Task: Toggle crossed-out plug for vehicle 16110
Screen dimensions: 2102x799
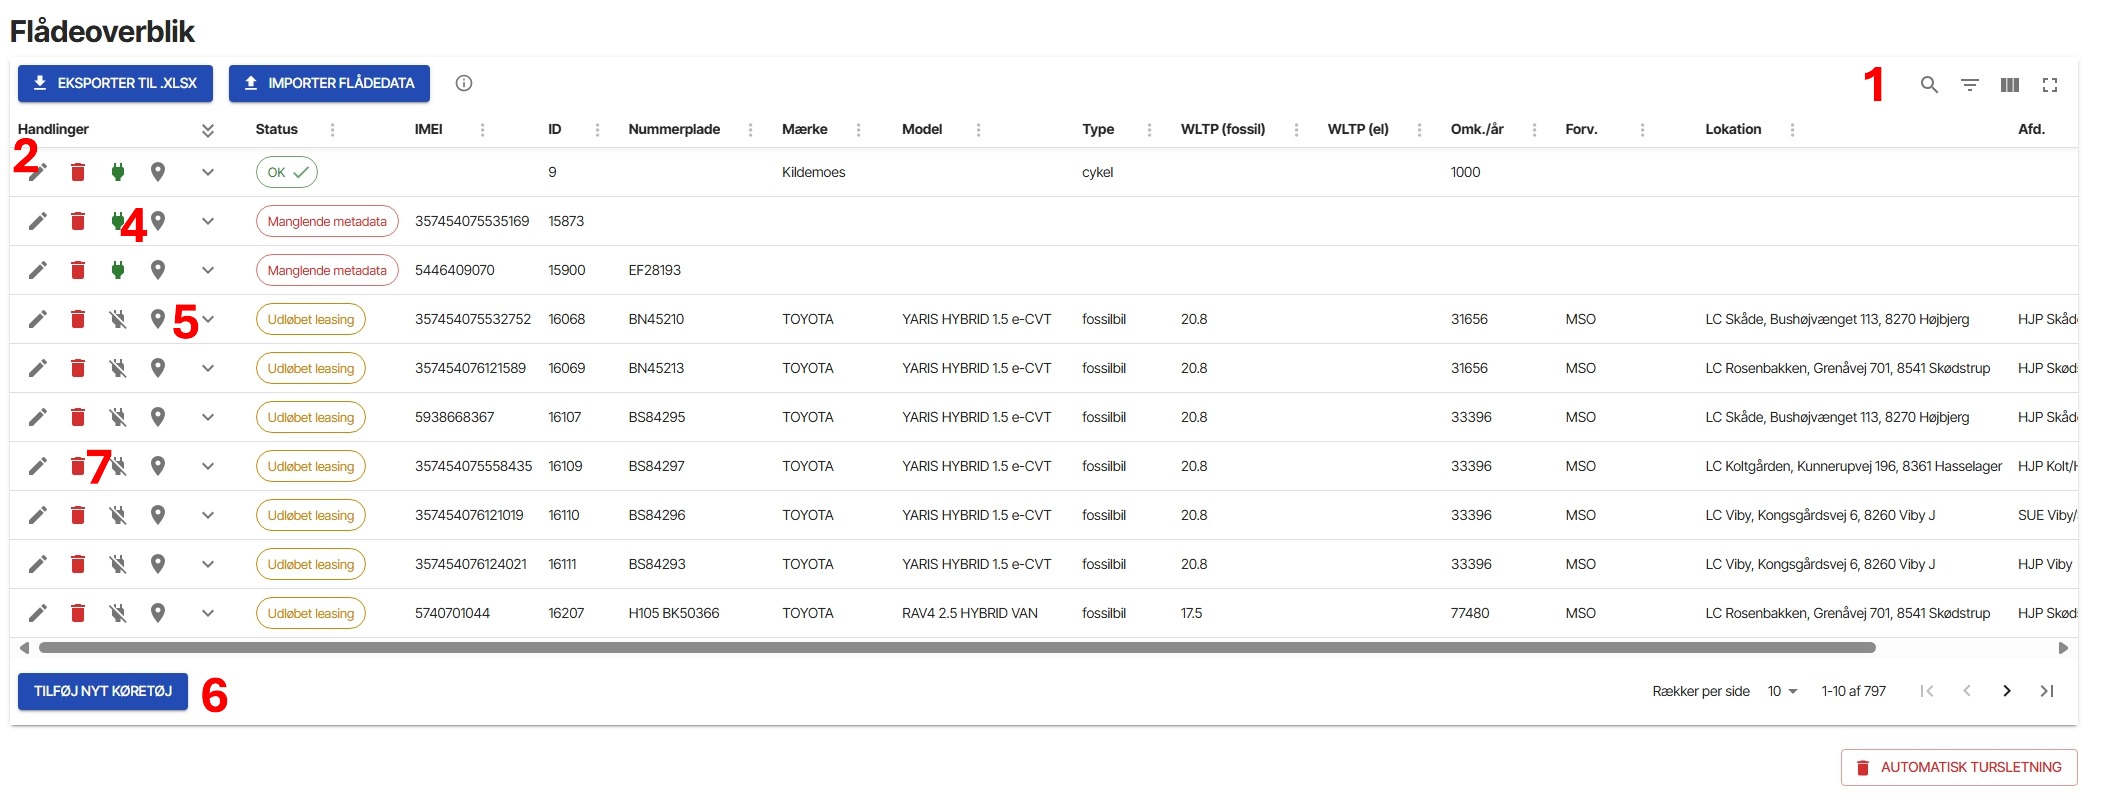Action: [117, 515]
